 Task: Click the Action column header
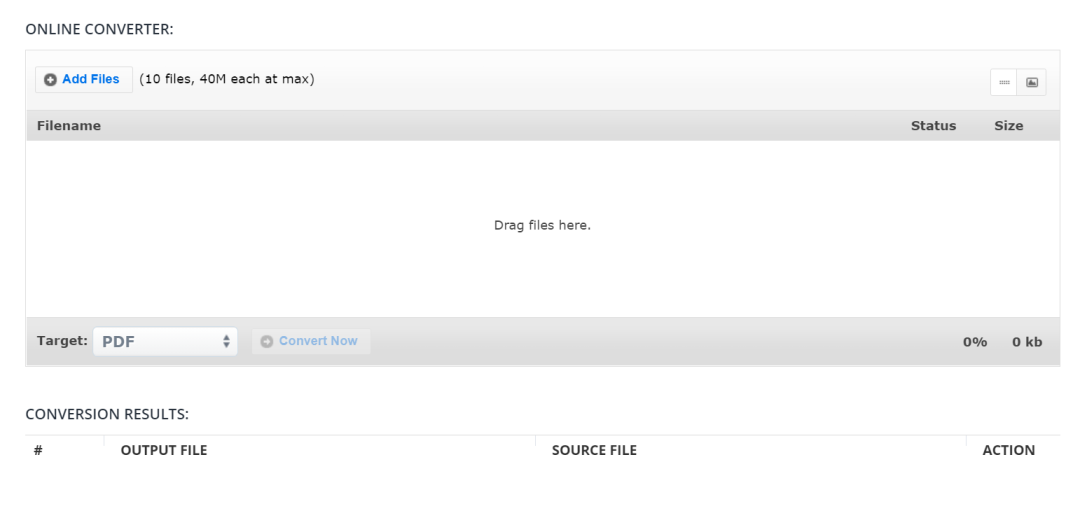coord(1008,450)
